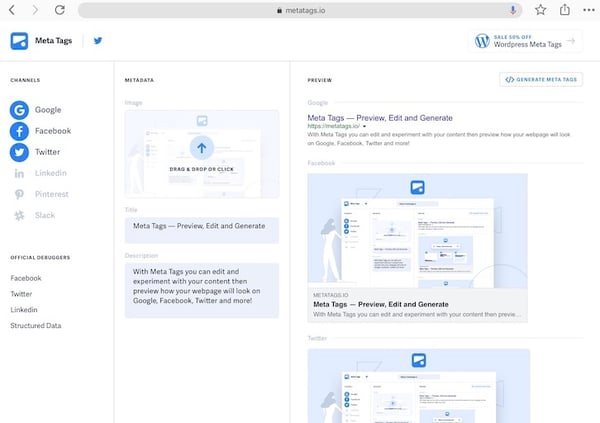Click the drag & drop image upload area
This screenshot has width=600, height=423.
[x=202, y=154]
